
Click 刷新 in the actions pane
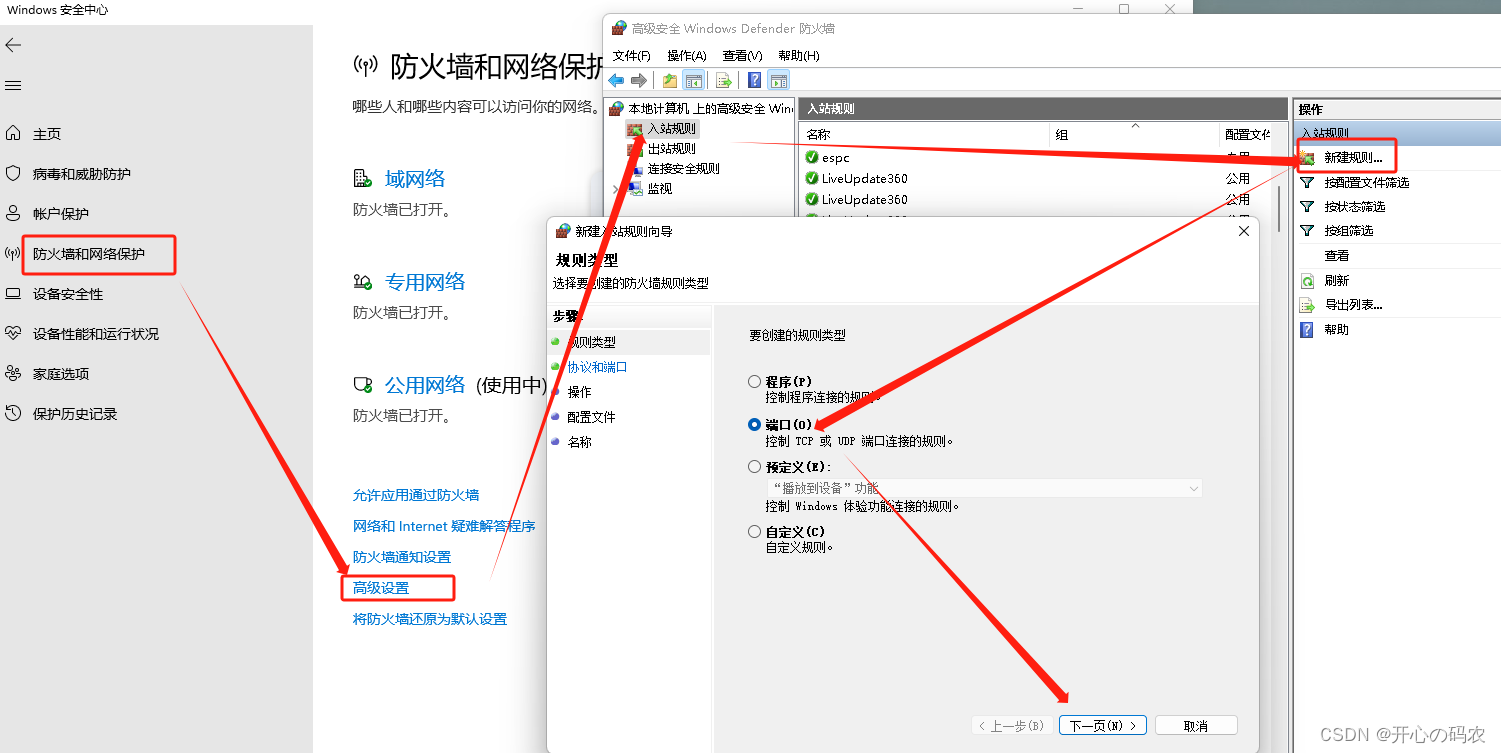1336,280
